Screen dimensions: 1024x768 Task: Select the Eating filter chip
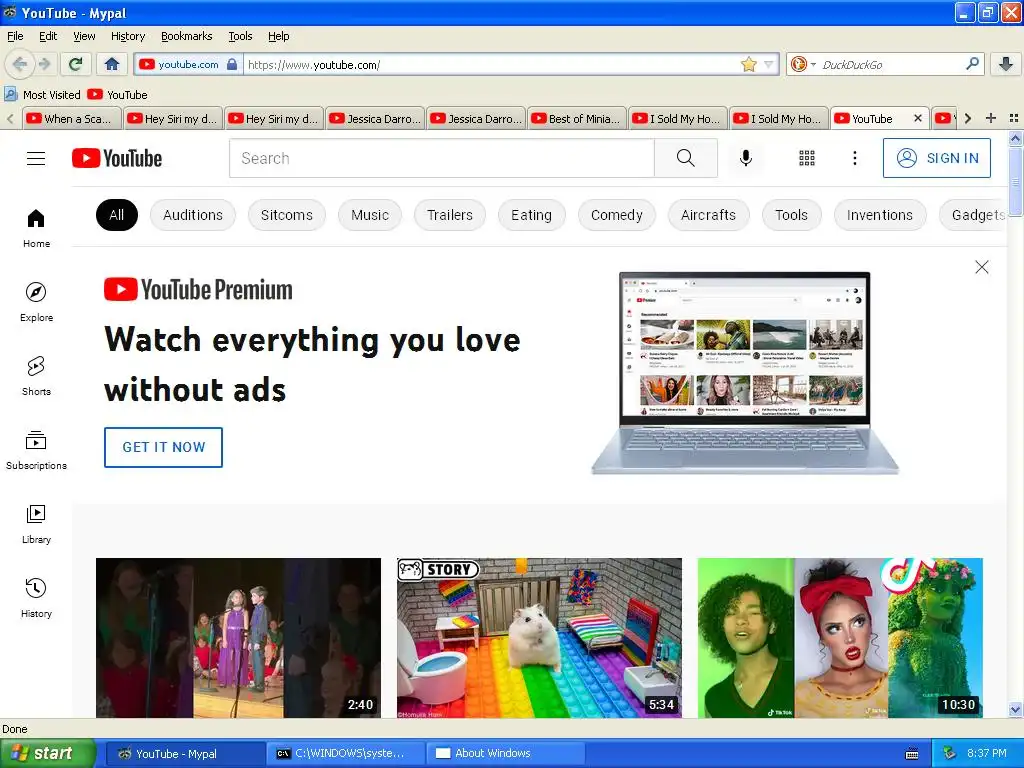coord(531,215)
